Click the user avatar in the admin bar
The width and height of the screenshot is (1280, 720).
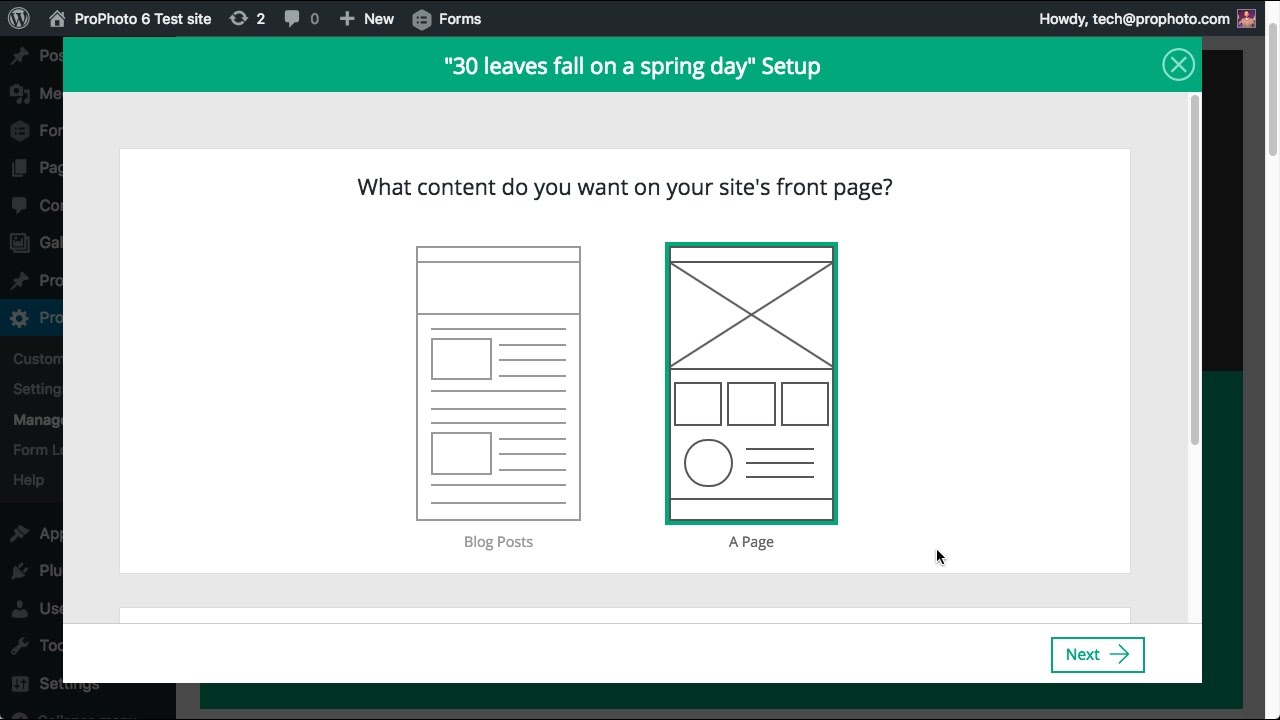point(1246,18)
